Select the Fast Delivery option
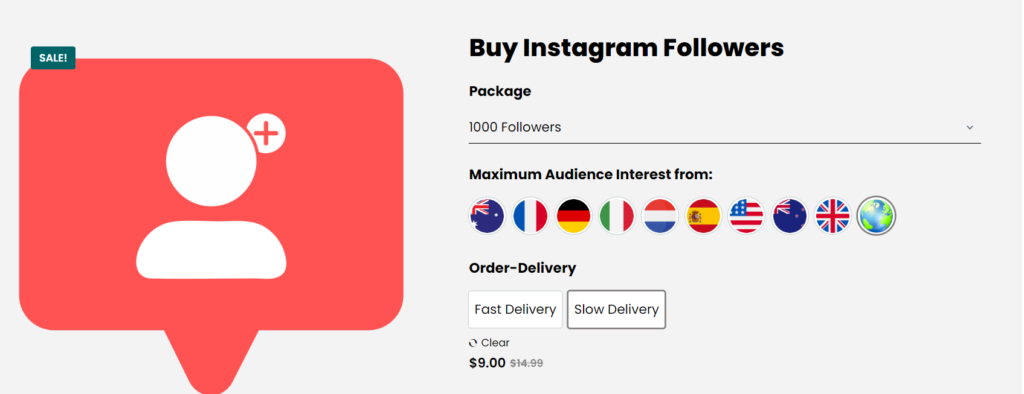 [515, 309]
